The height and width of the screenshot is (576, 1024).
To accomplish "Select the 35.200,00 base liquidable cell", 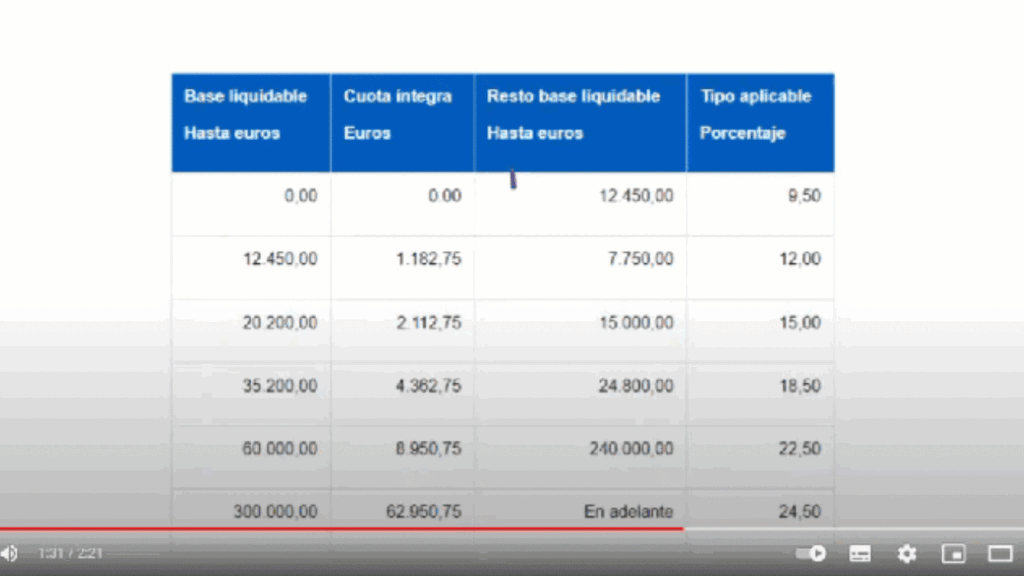I will (251, 394).
